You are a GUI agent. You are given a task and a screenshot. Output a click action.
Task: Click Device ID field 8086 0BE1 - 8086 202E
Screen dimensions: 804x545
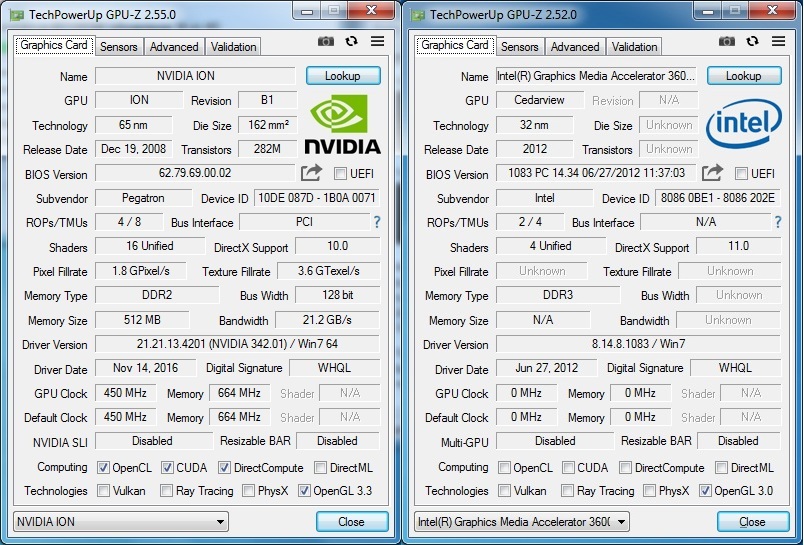pyautogui.click(x=718, y=198)
